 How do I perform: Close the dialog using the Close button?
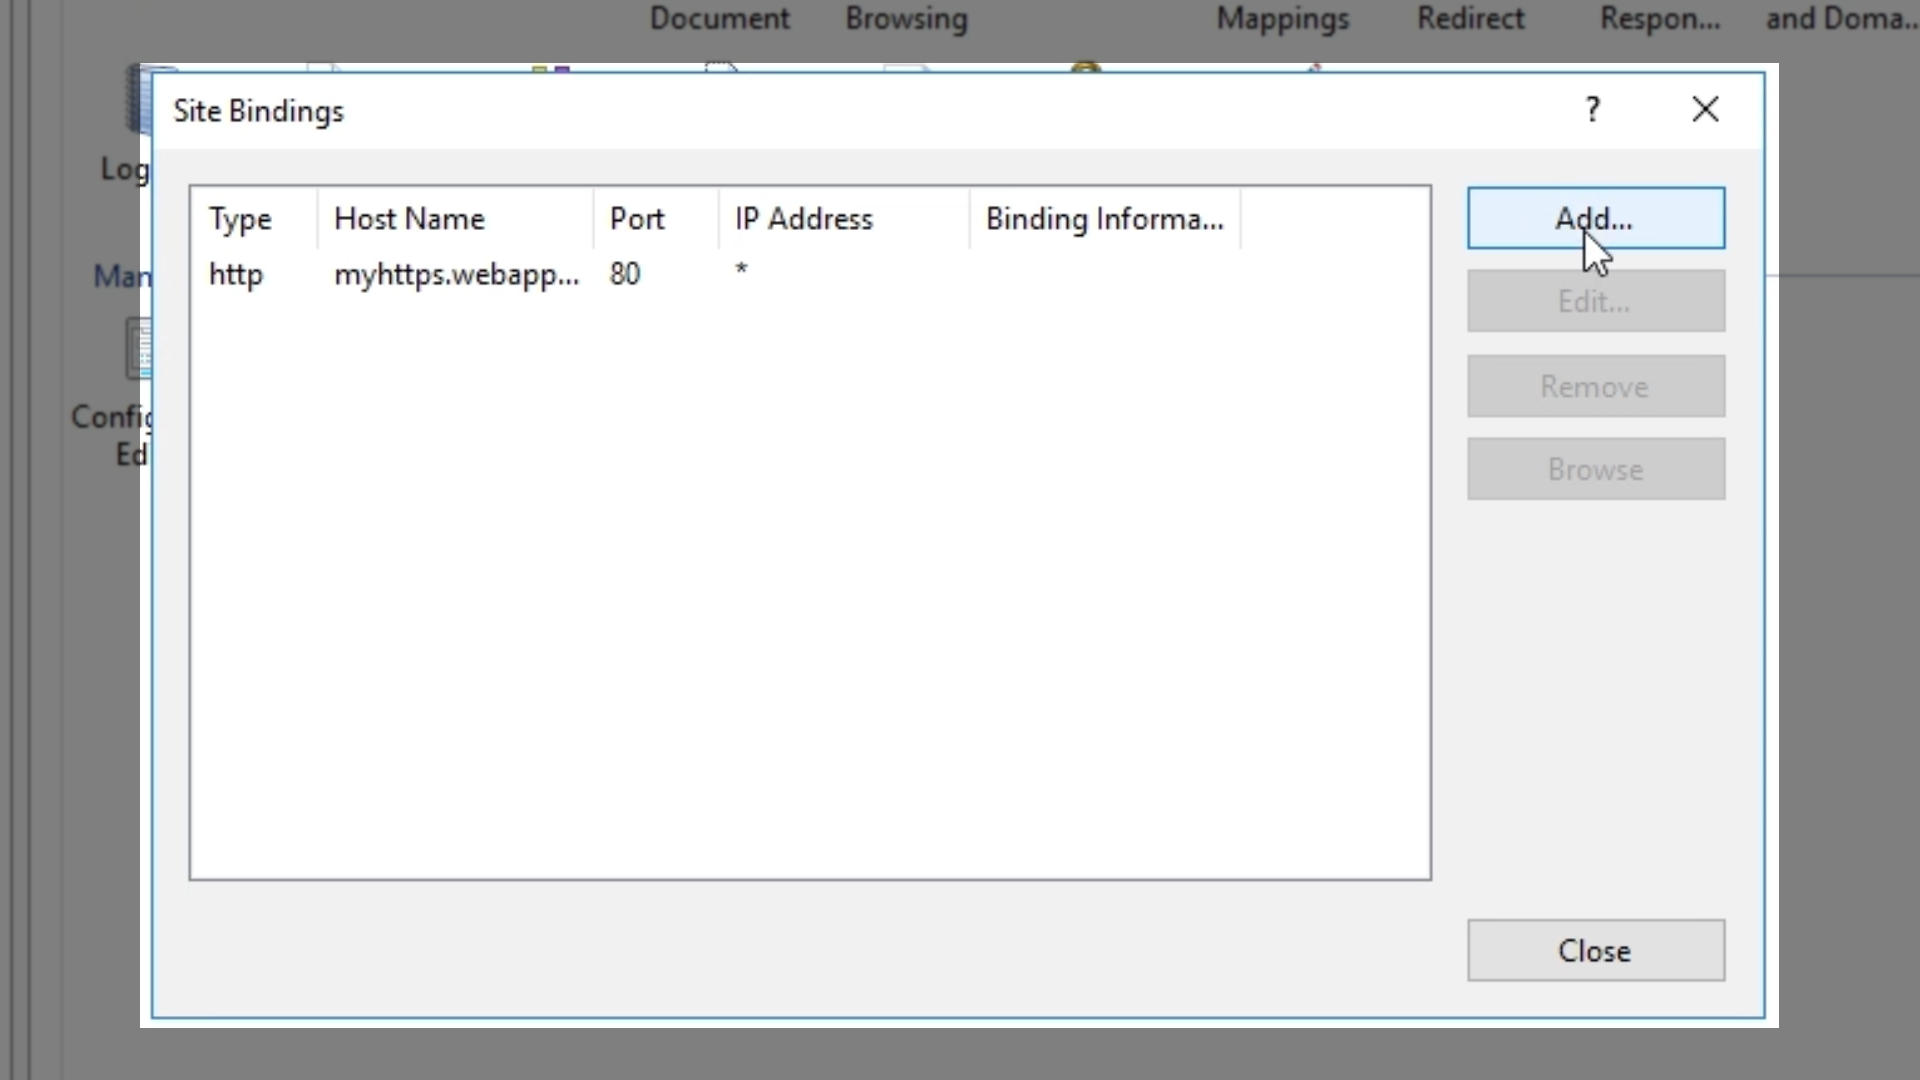(1595, 950)
